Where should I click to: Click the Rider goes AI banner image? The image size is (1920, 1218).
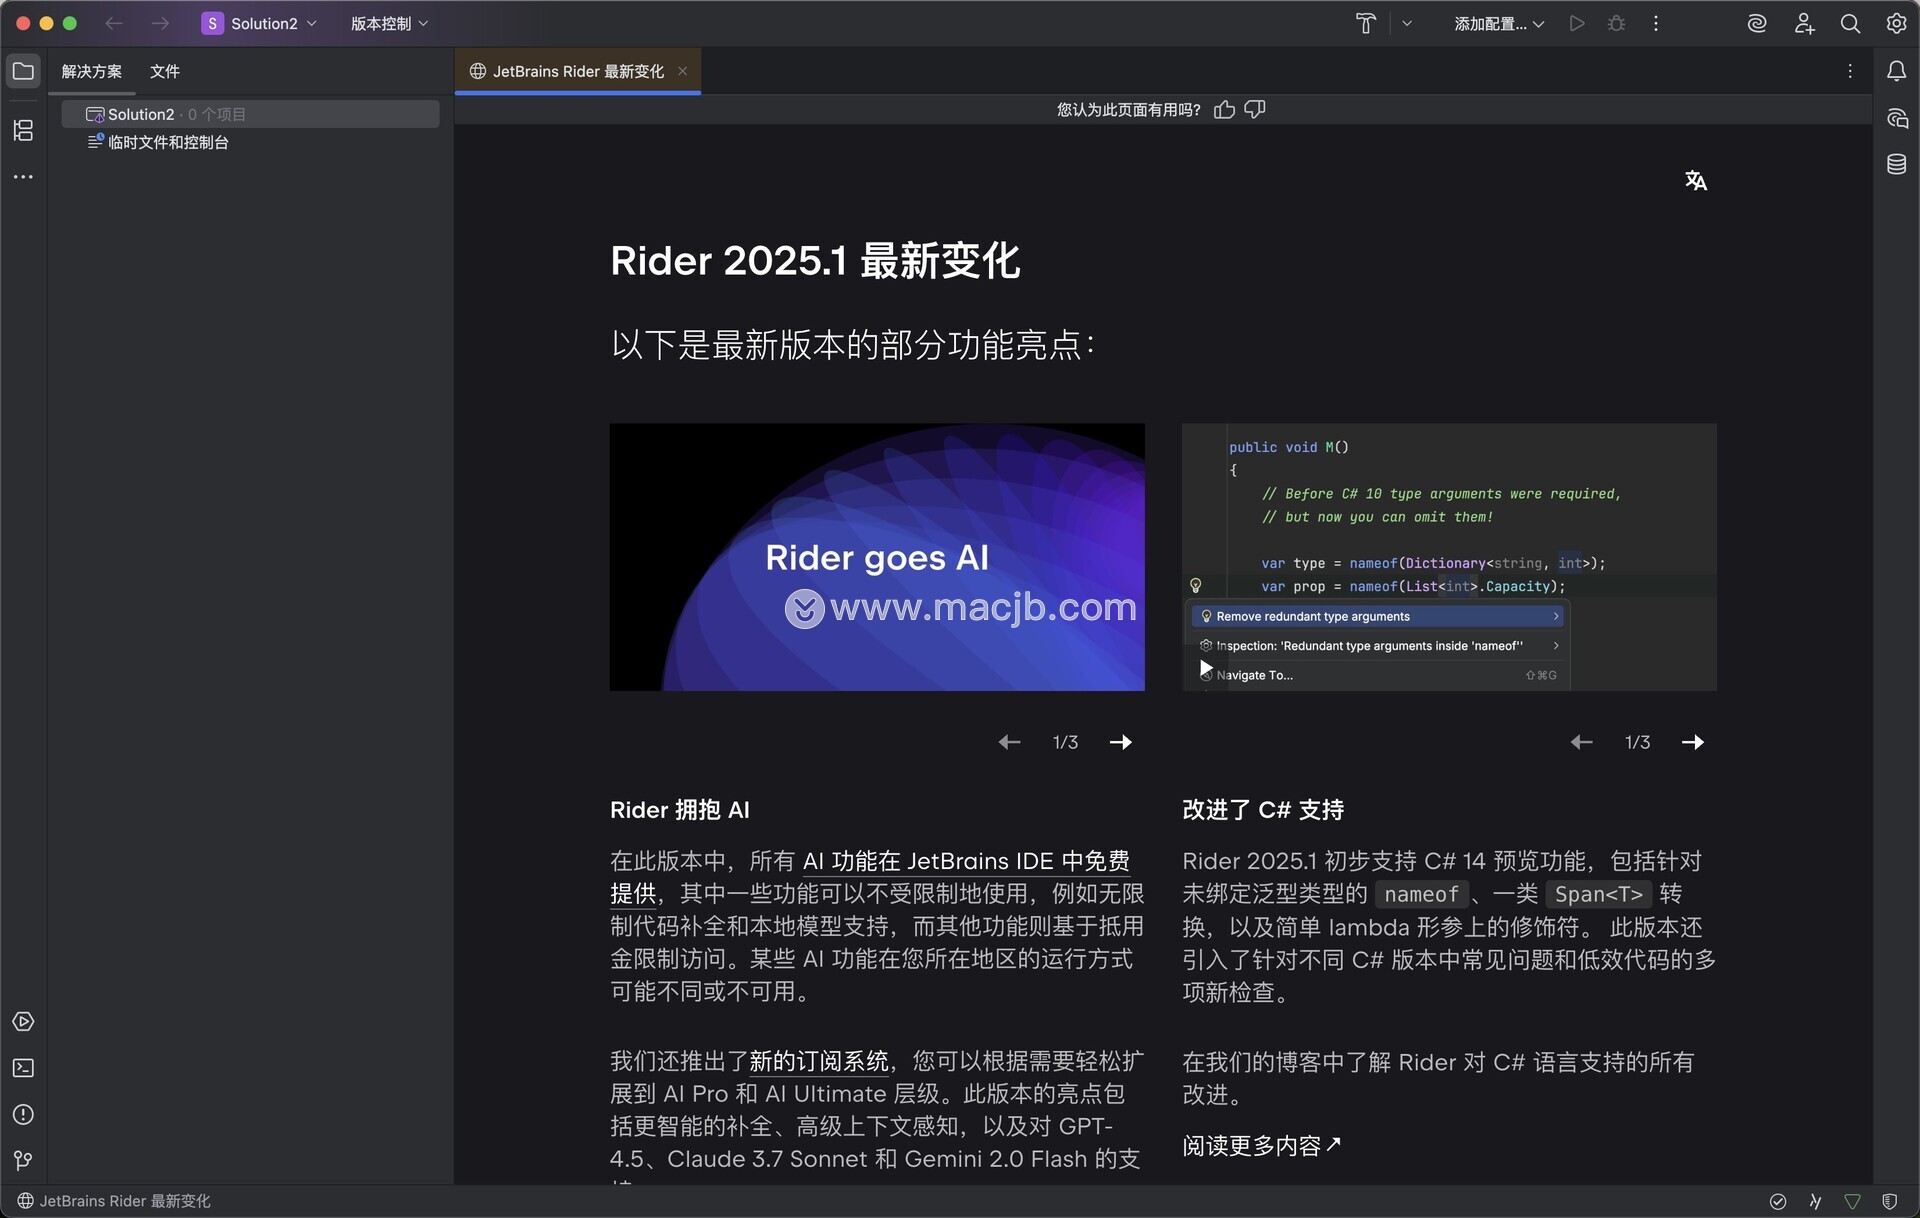point(877,557)
